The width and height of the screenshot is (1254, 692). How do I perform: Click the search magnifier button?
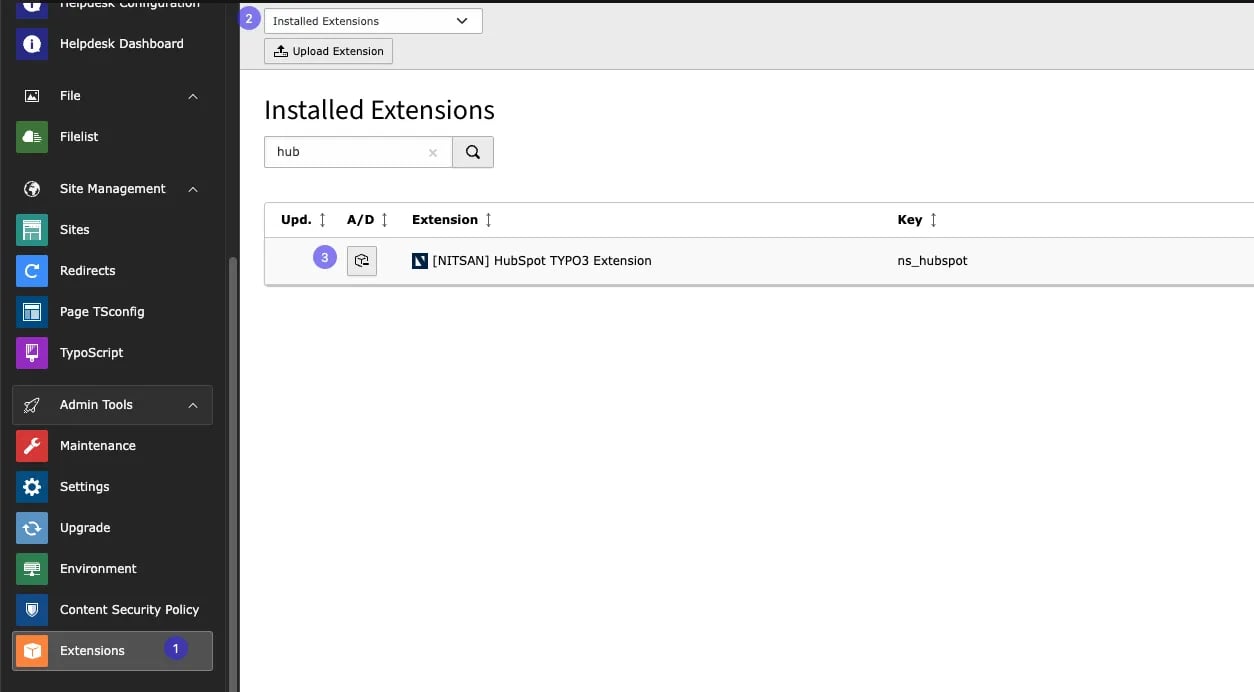point(473,152)
